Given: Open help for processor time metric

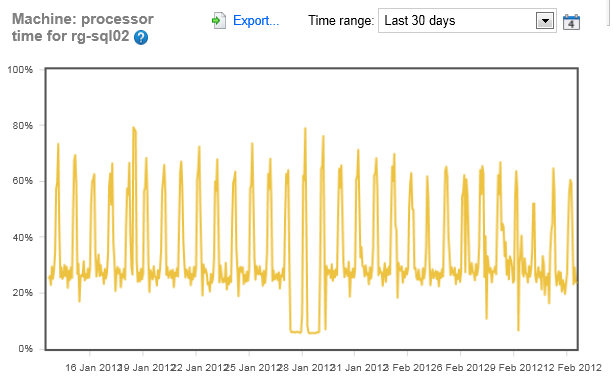Looking at the screenshot, I should 141,38.
